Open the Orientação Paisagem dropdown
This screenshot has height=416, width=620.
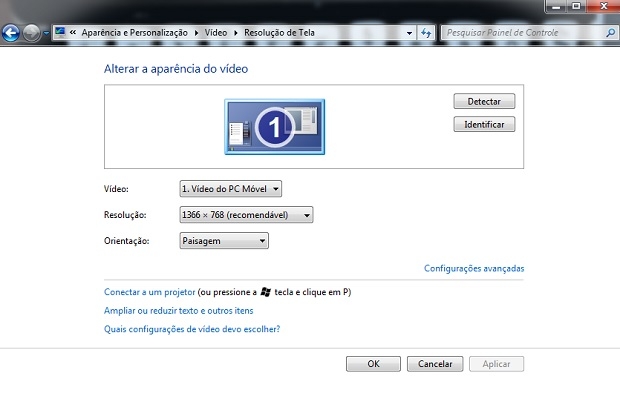tap(224, 241)
